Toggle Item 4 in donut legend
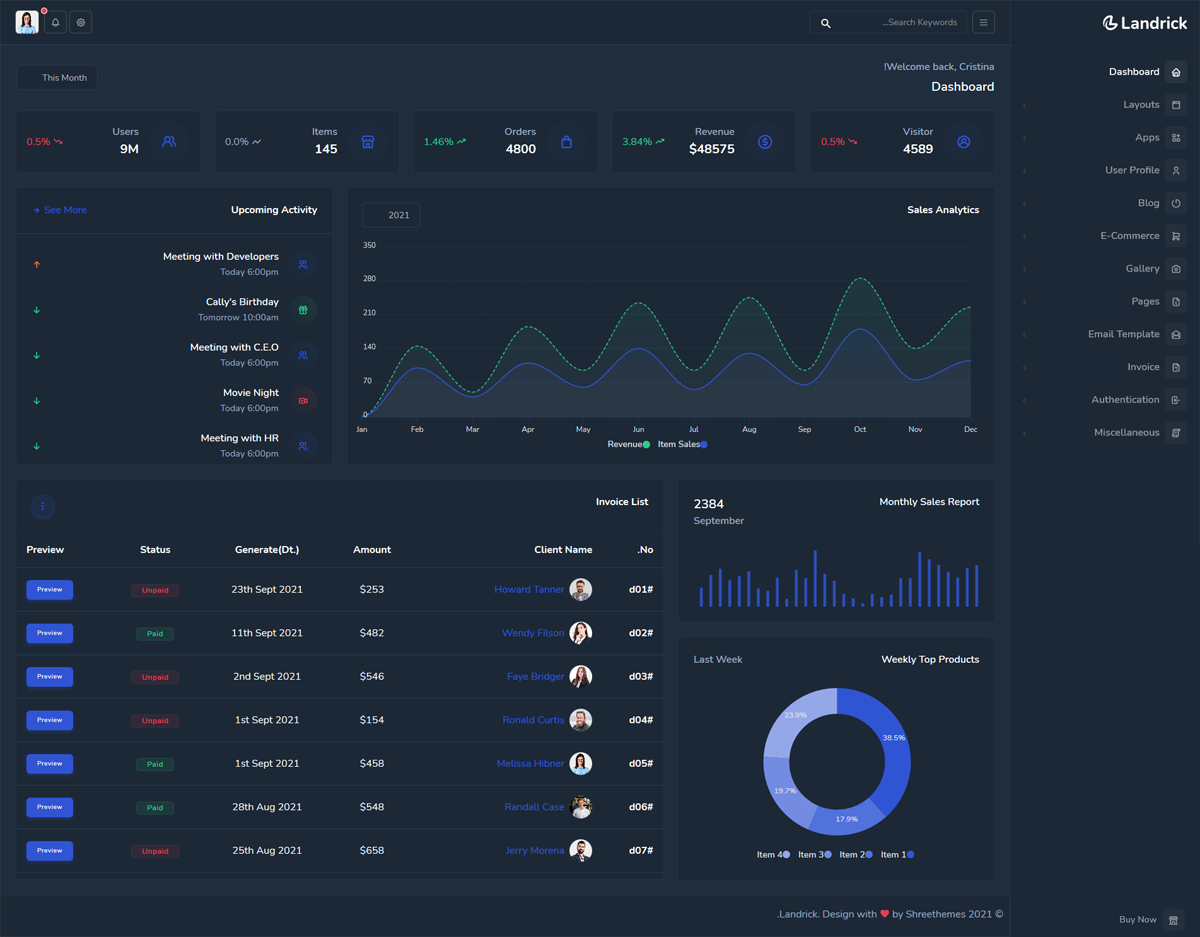1200x937 pixels. [x=773, y=855]
